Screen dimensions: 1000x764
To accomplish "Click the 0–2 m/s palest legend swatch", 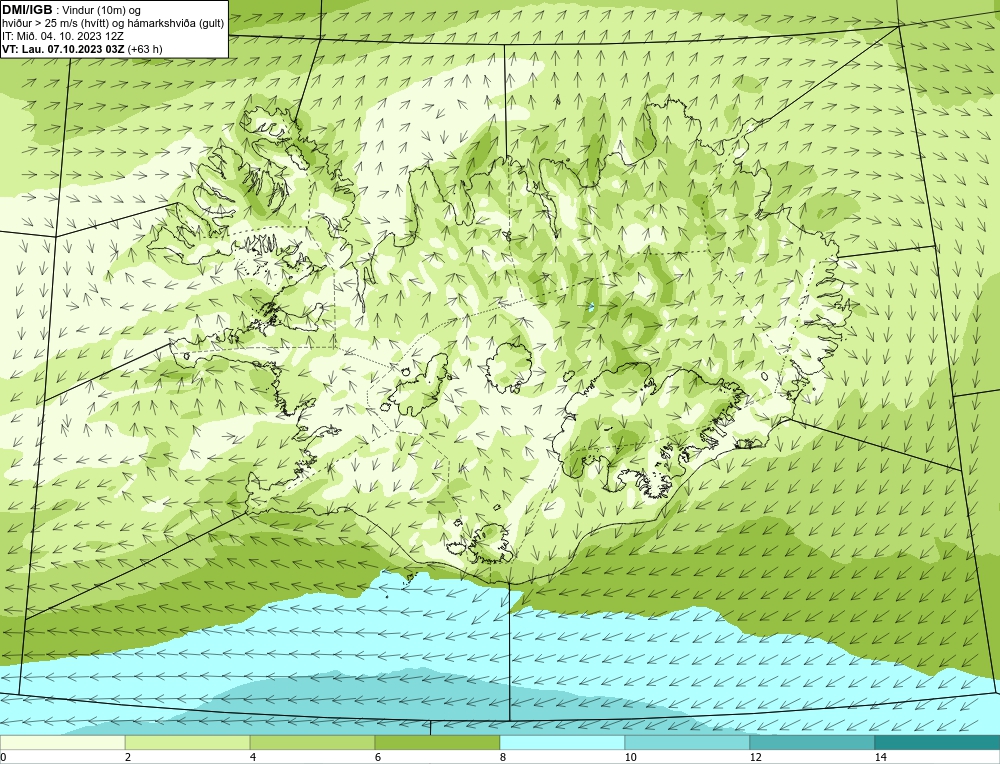I will point(62,742).
